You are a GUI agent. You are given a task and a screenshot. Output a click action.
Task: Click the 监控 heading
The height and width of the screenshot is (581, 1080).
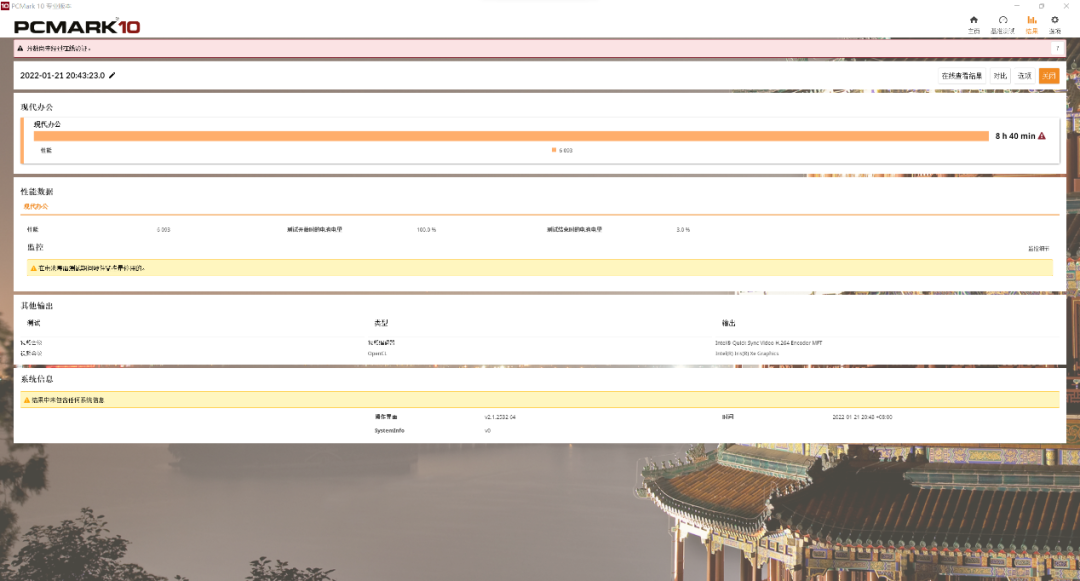35,247
